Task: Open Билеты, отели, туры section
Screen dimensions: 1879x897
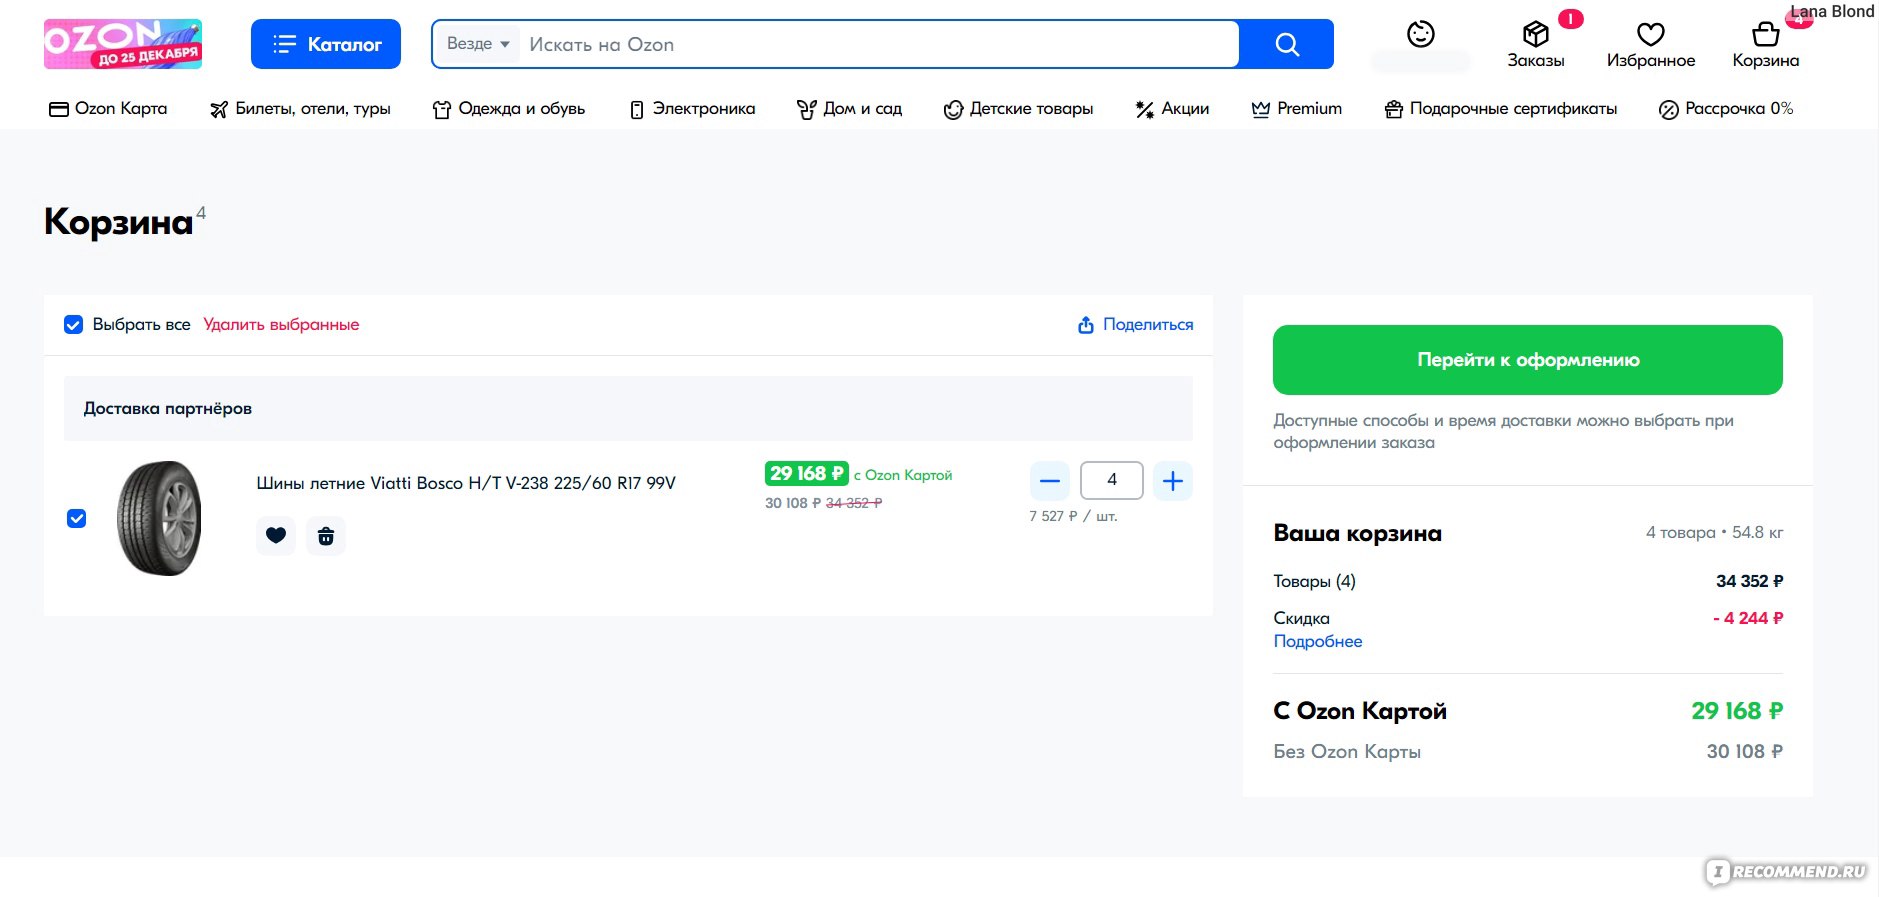Action: [x=300, y=108]
